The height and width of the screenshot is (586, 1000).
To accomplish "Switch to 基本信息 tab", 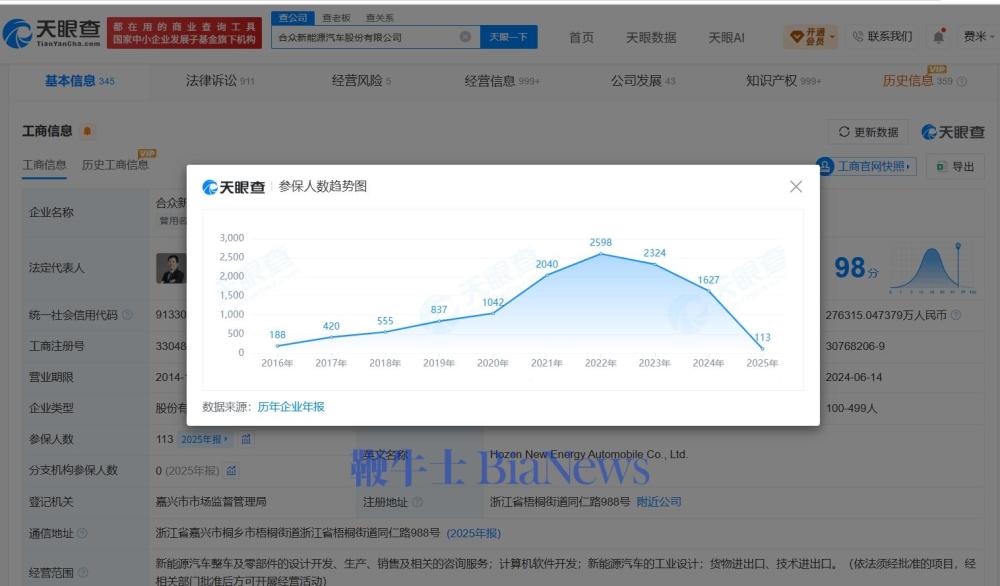I will [x=79, y=81].
